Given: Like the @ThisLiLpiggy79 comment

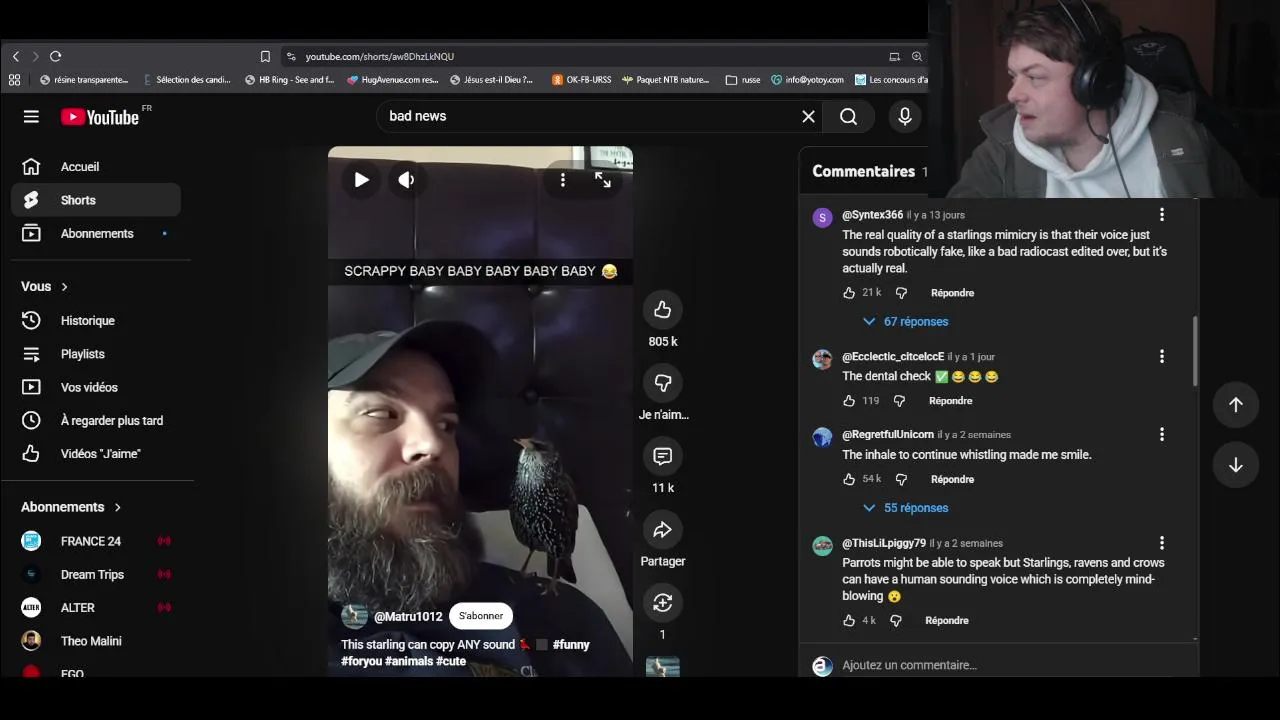Looking at the screenshot, I should click(849, 621).
